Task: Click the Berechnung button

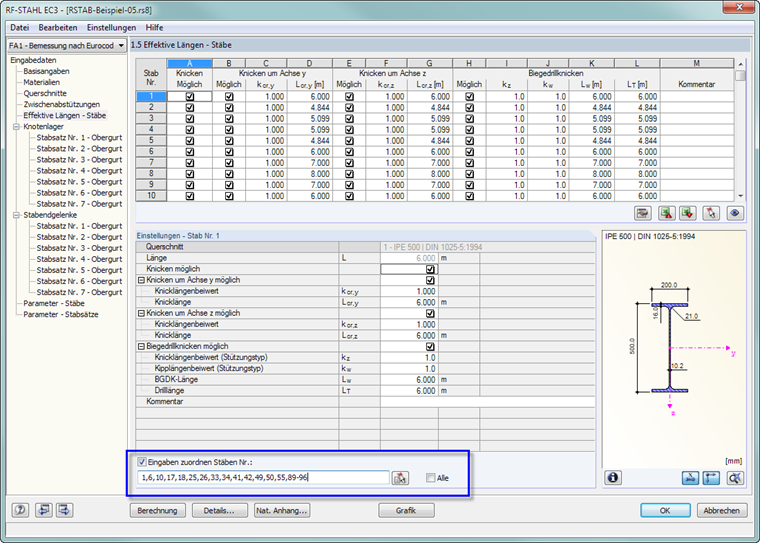Action: click(x=158, y=511)
